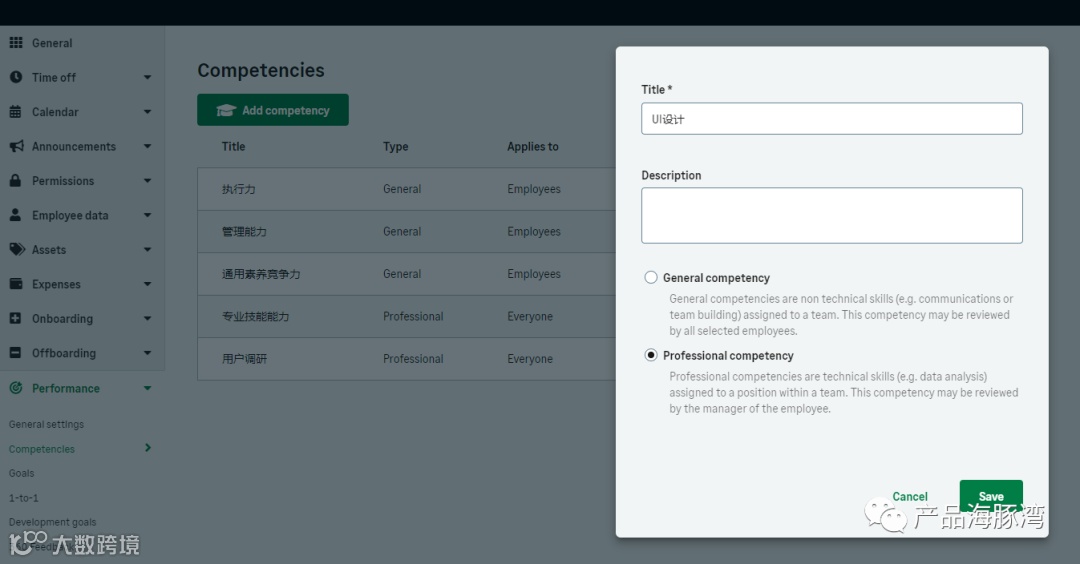Viewport: 1080px width, 564px height.
Task: Open General settings submenu item
Action: [x=47, y=424]
